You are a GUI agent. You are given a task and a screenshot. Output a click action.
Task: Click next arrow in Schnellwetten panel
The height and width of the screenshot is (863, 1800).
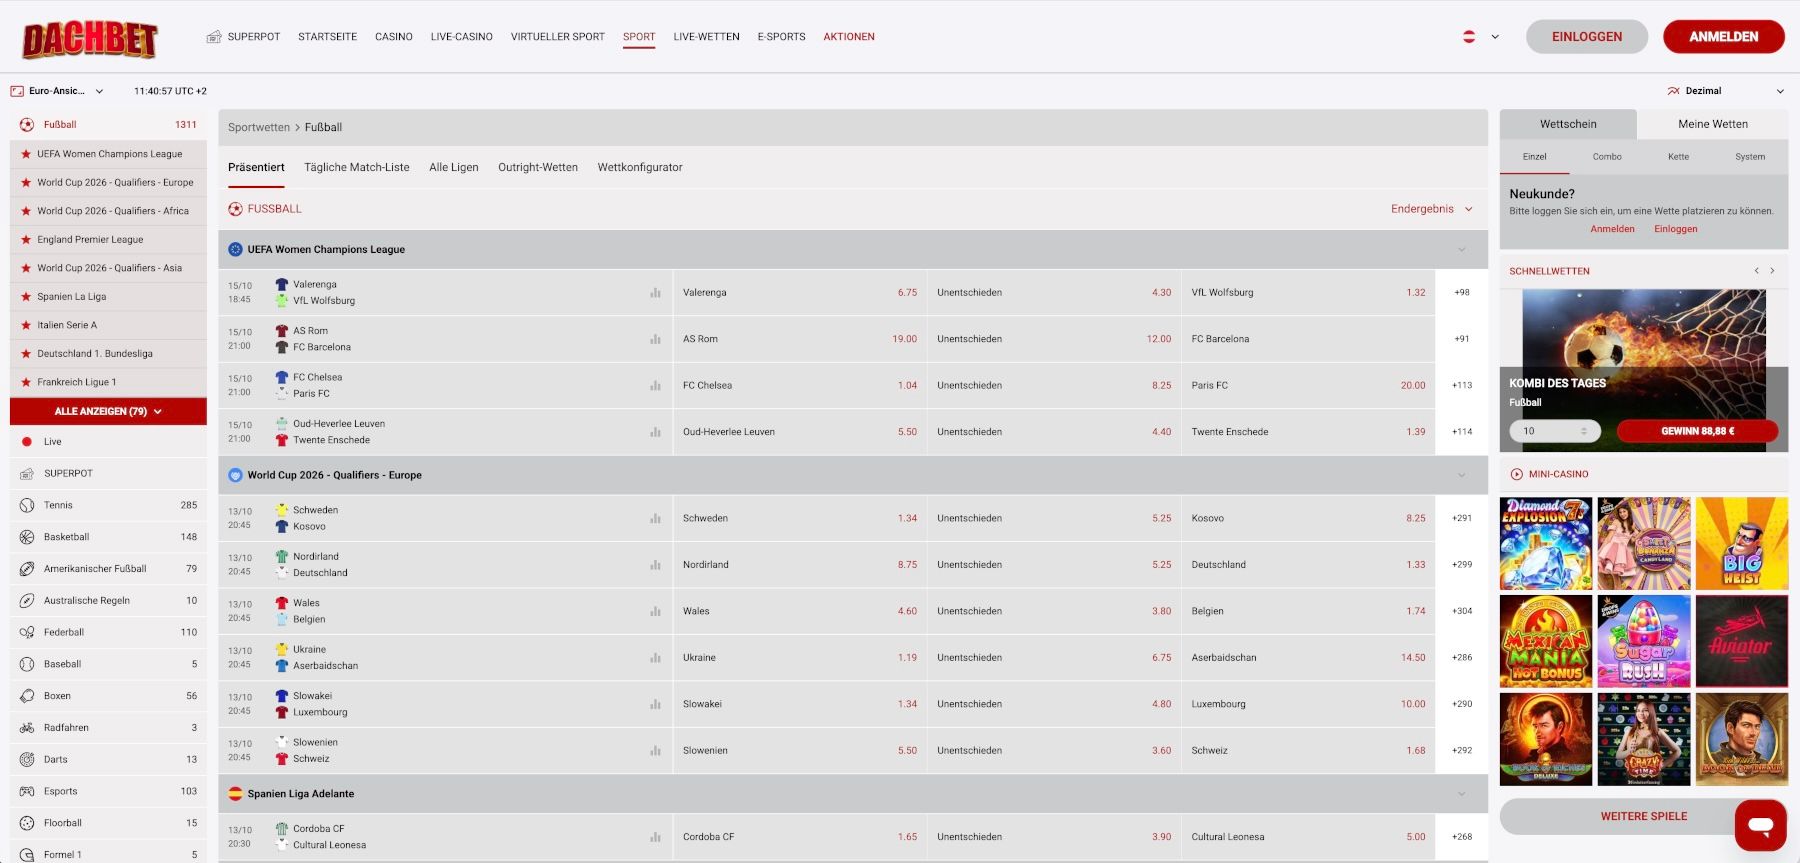[x=1772, y=271]
